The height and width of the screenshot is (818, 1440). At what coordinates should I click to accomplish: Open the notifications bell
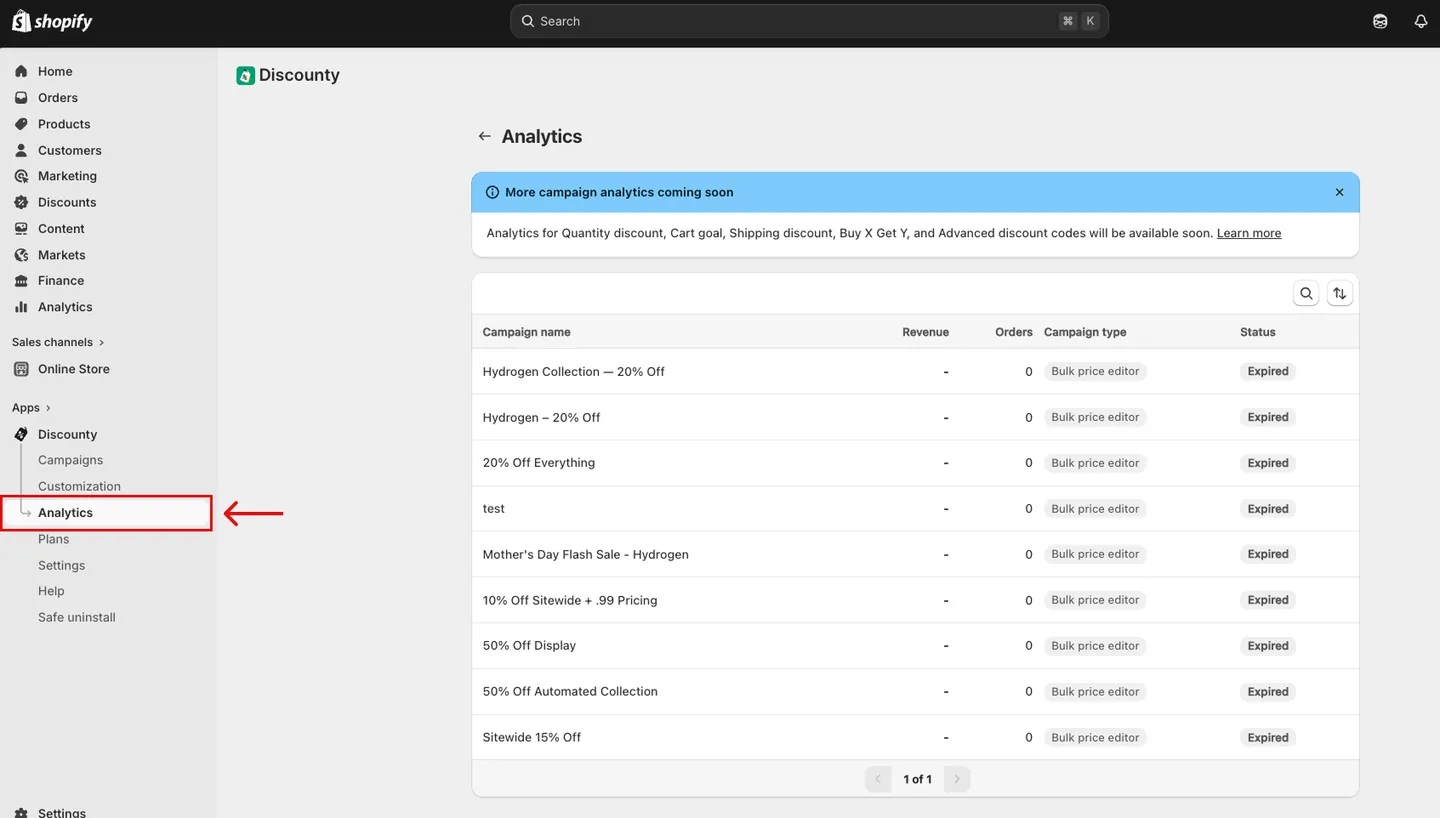(x=1420, y=21)
